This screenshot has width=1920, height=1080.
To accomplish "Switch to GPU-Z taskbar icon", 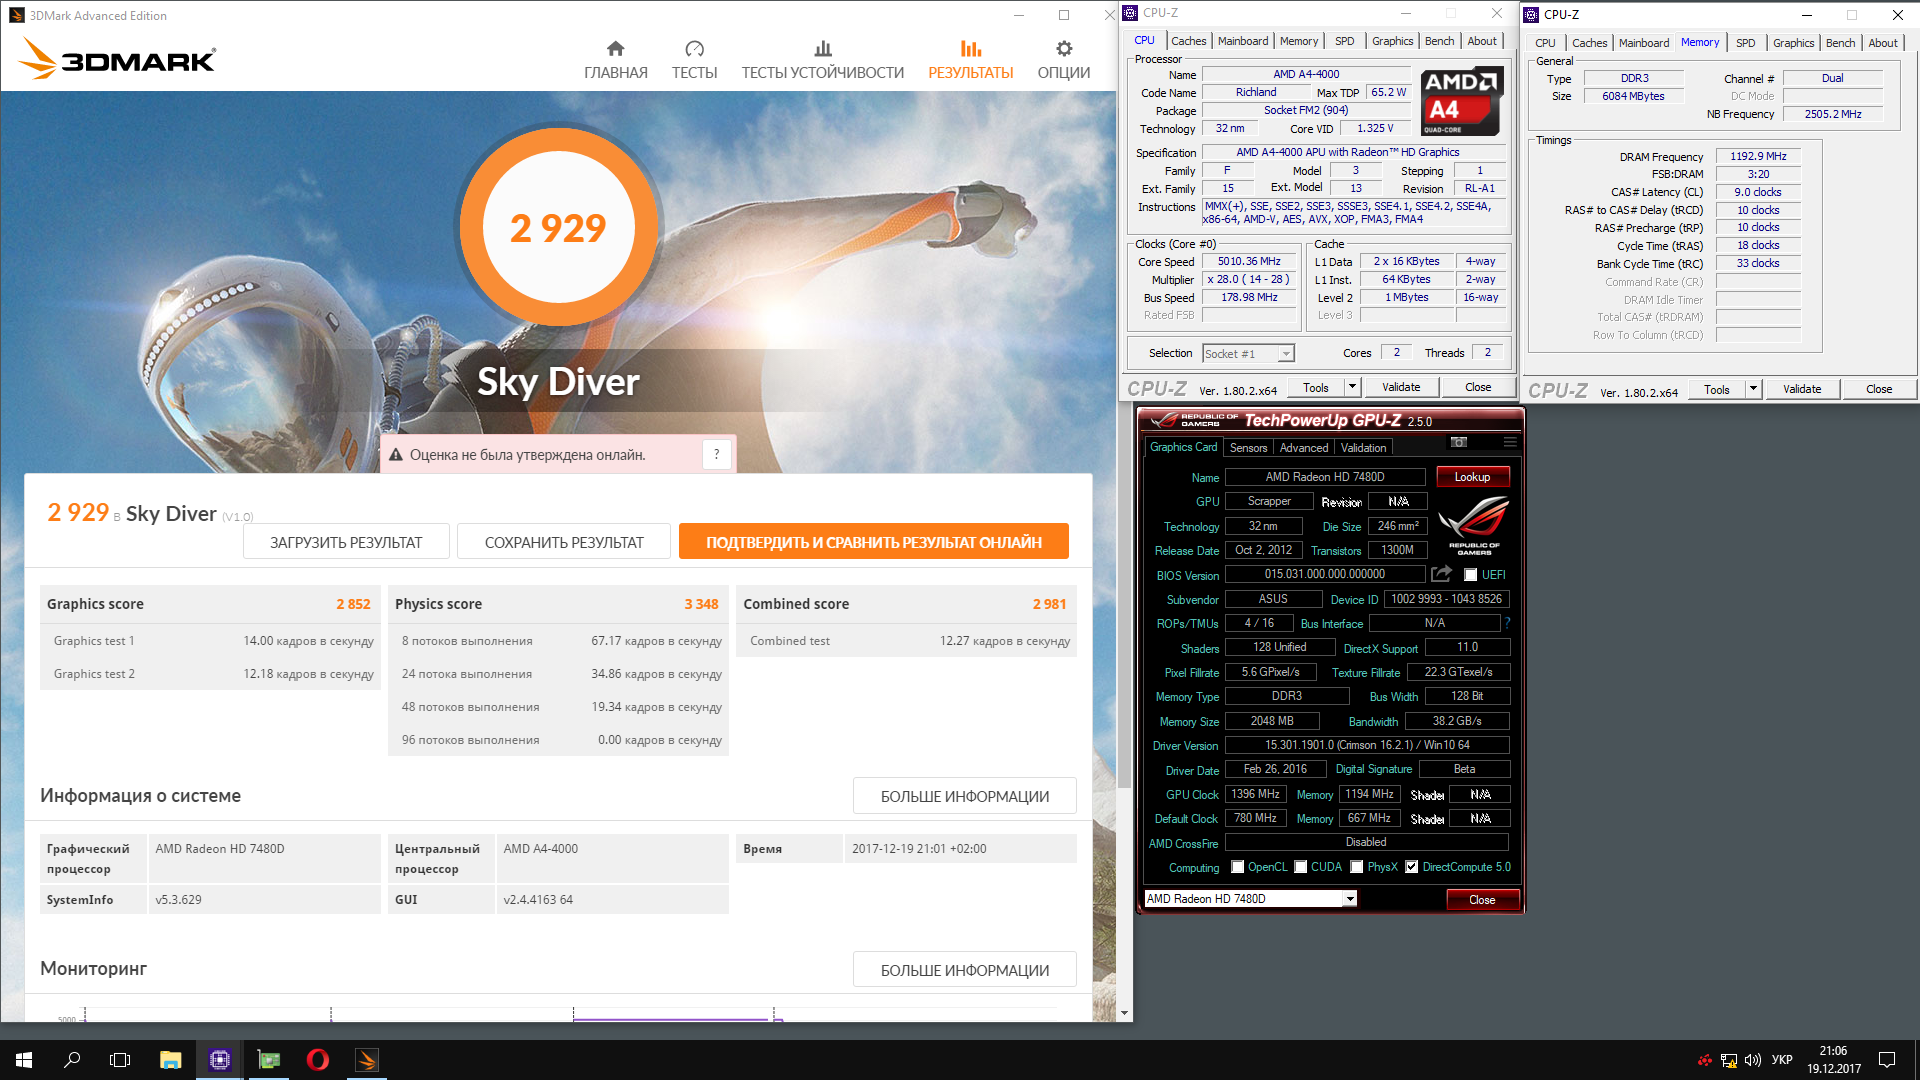I will click(x=269, y=1060).
